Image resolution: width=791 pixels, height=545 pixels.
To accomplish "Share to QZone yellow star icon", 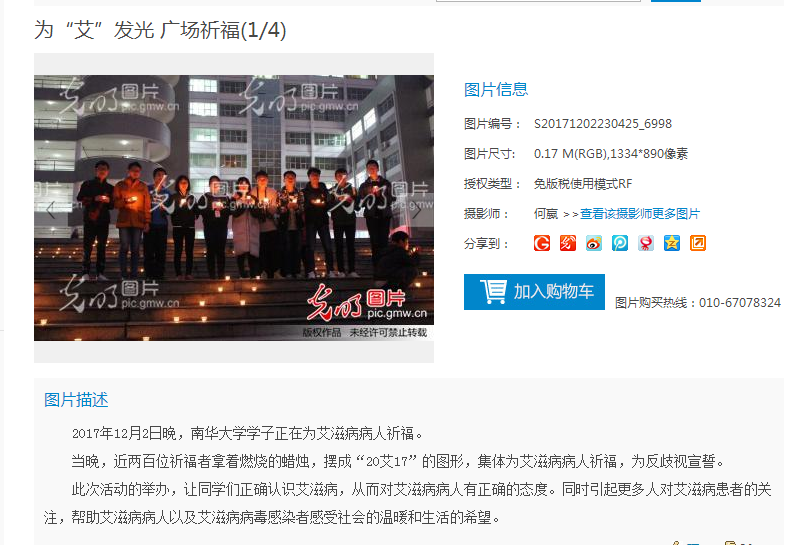I will point(672,243).
